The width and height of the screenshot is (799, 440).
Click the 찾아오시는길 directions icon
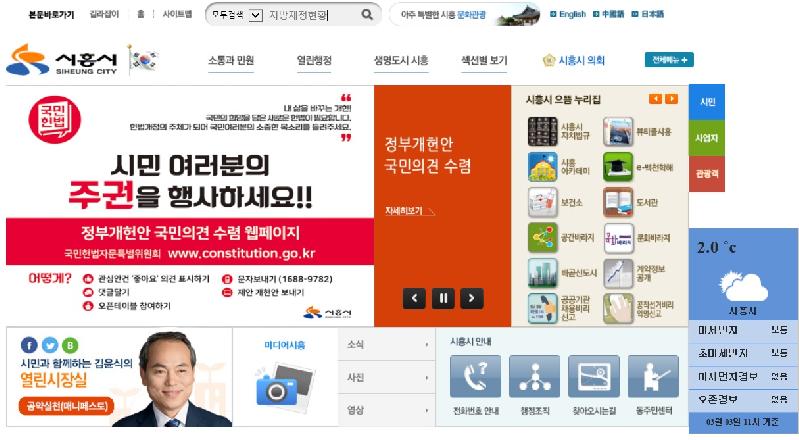[x=594, y=377]
